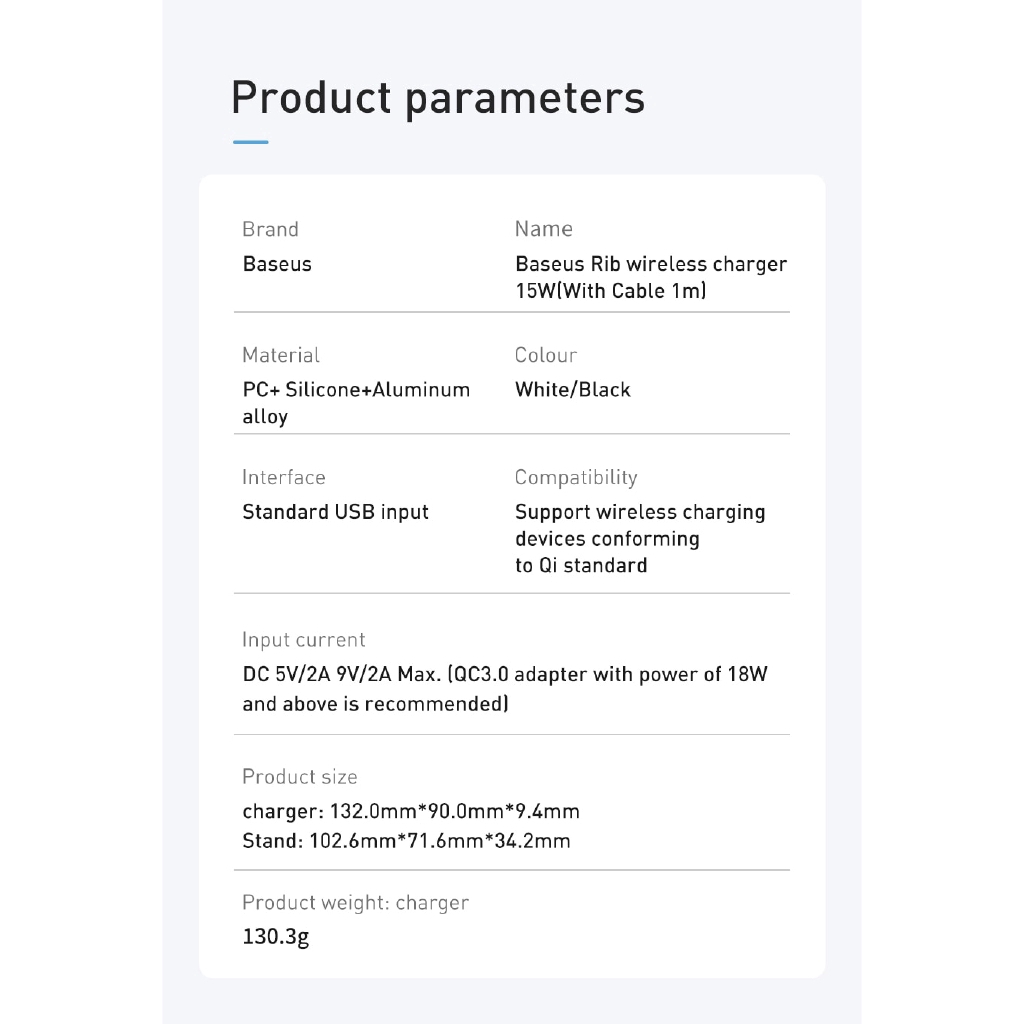Click the "Brand" label

270,229
